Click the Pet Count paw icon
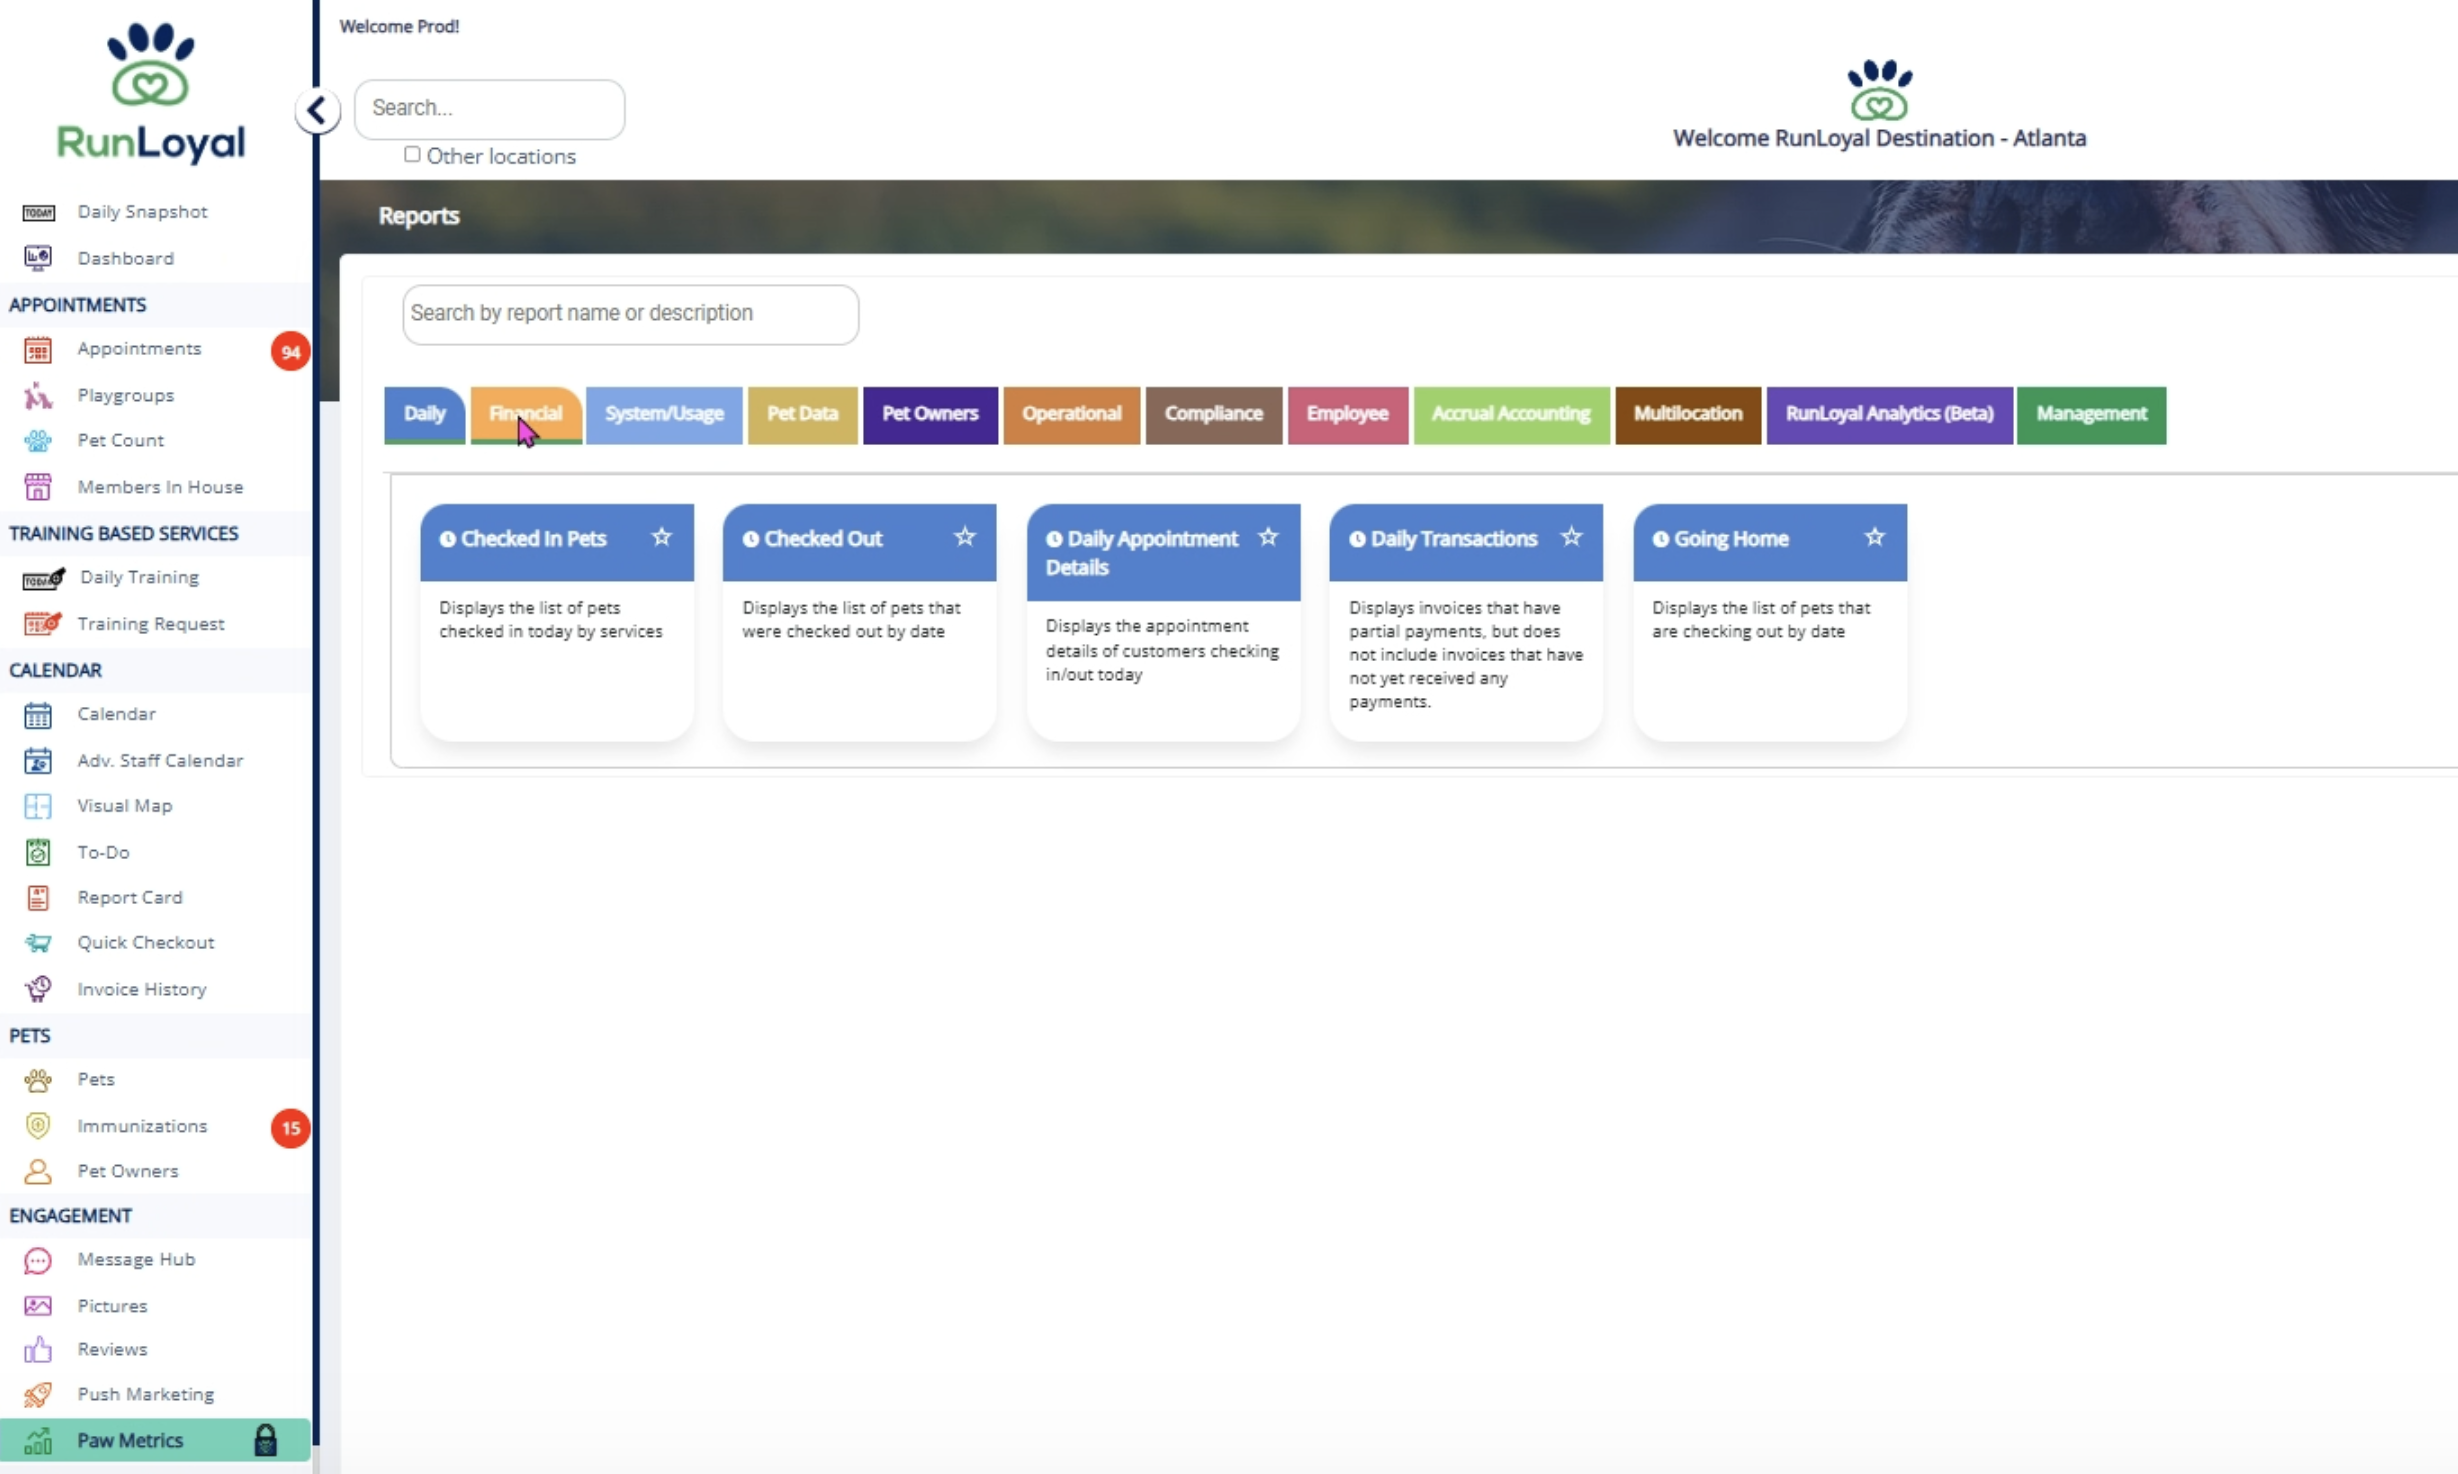Image resolution: width=2458 pixels, height=1474 pixels. pos(38,441)
